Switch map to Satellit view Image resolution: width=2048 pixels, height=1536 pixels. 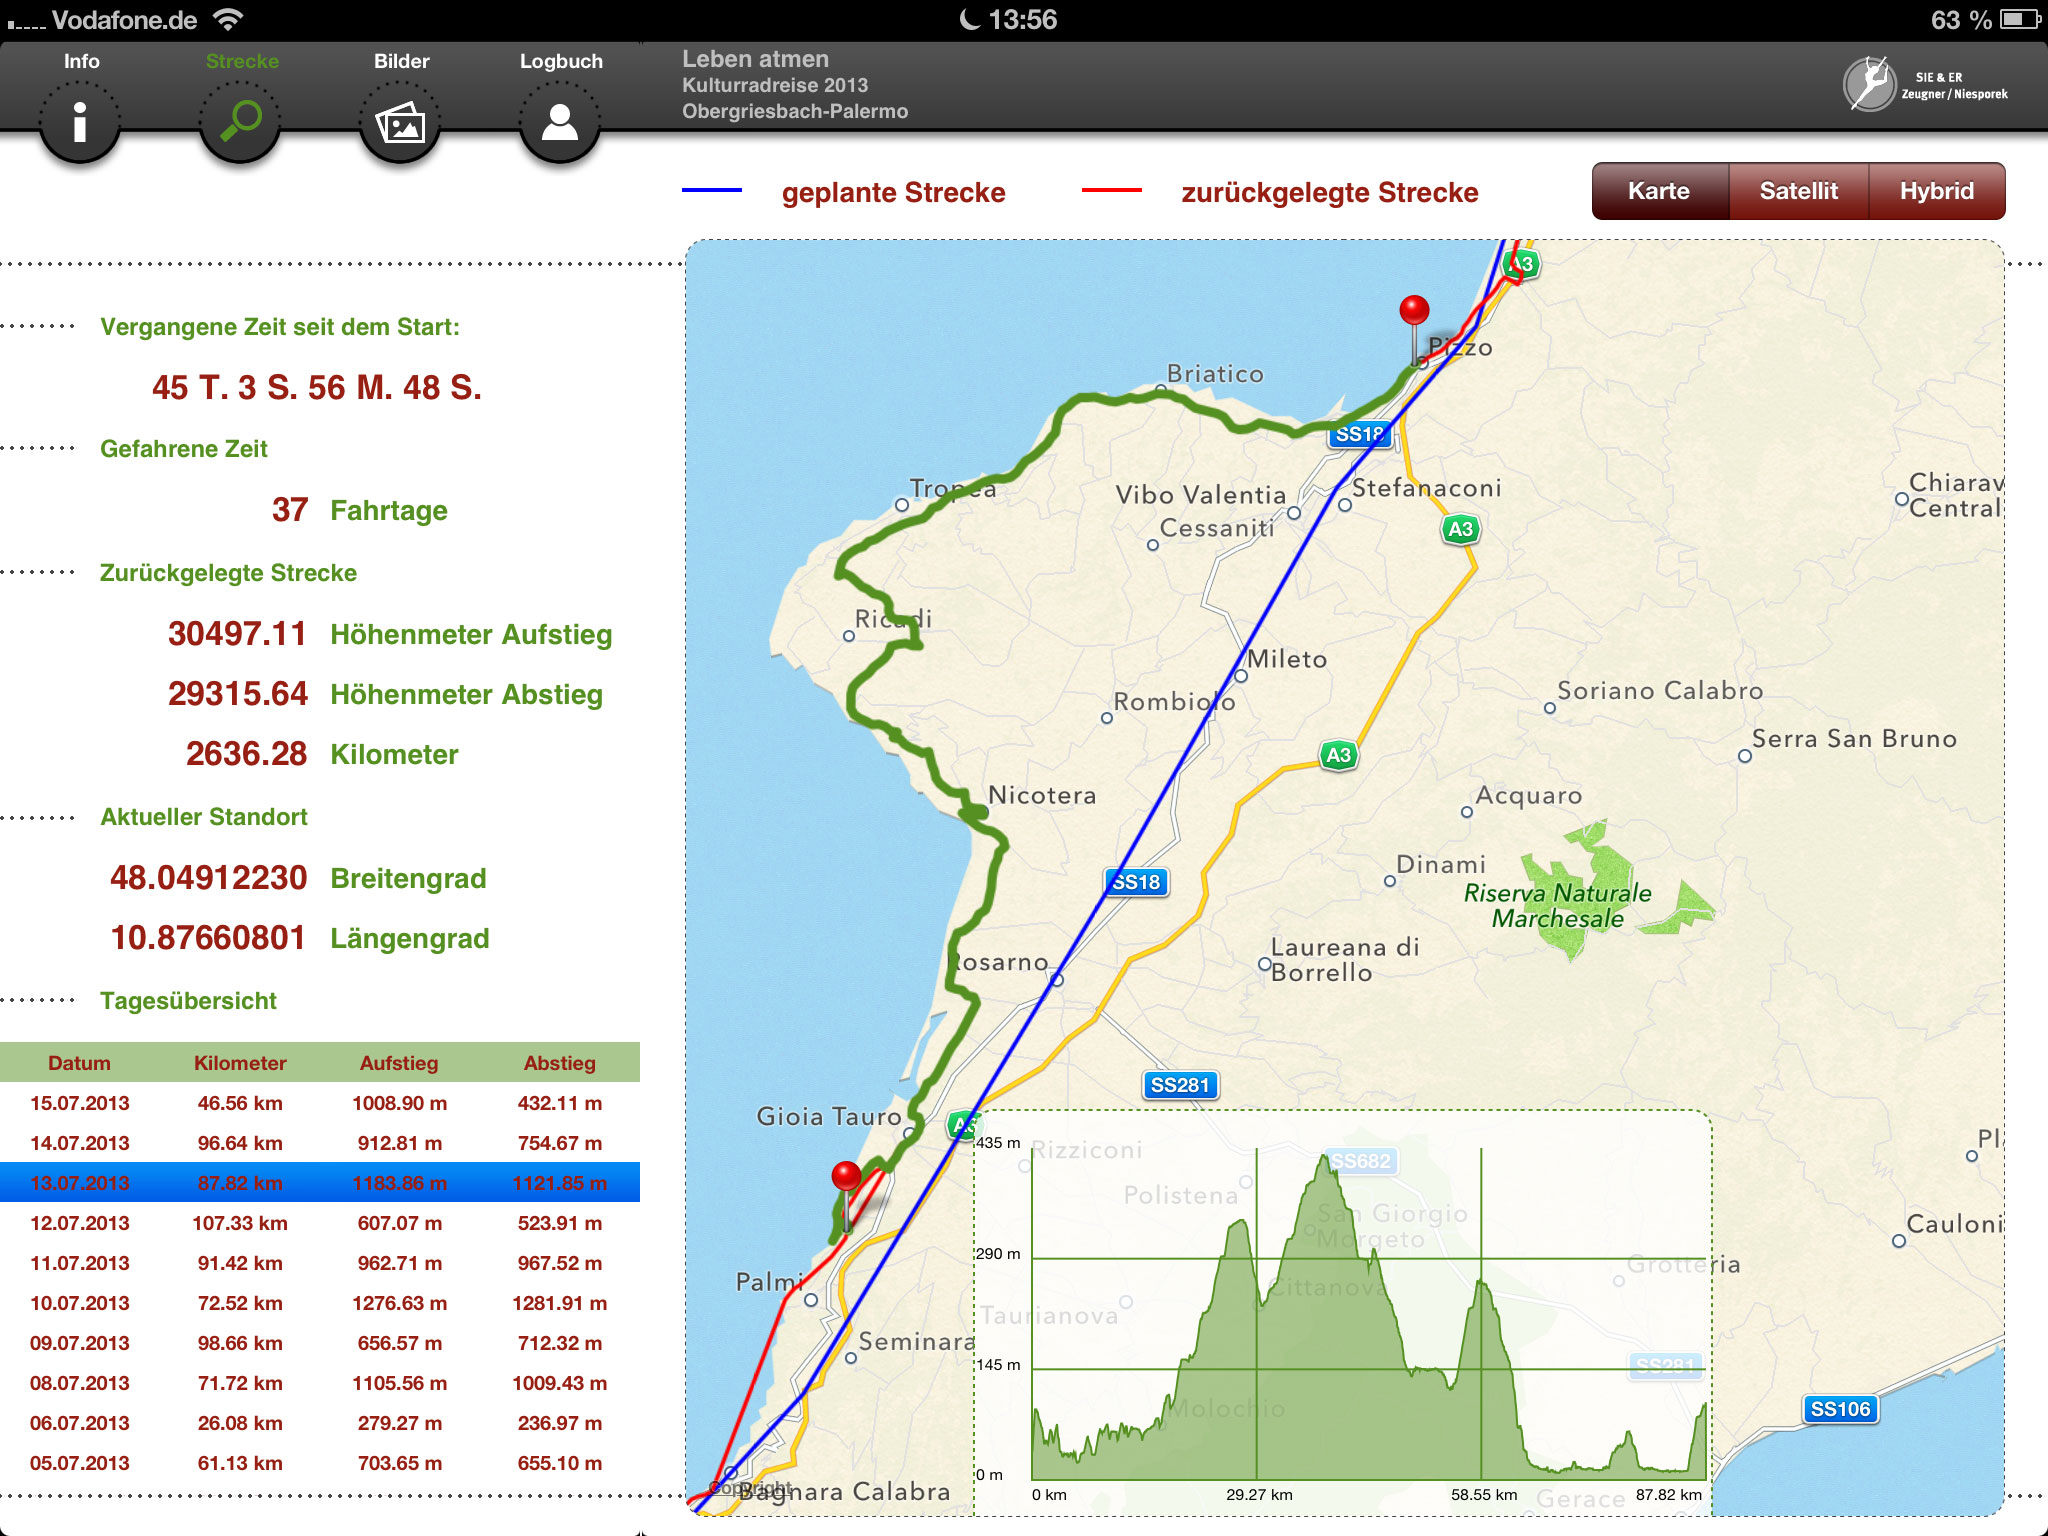1798,191
